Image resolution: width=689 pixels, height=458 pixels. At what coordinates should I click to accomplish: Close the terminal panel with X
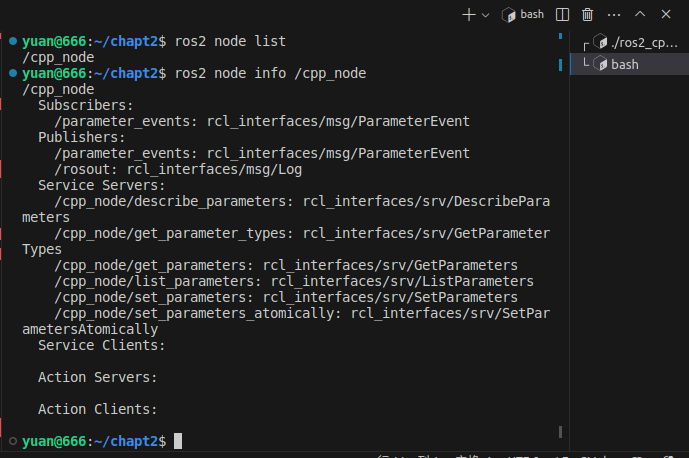coord(666,14)
